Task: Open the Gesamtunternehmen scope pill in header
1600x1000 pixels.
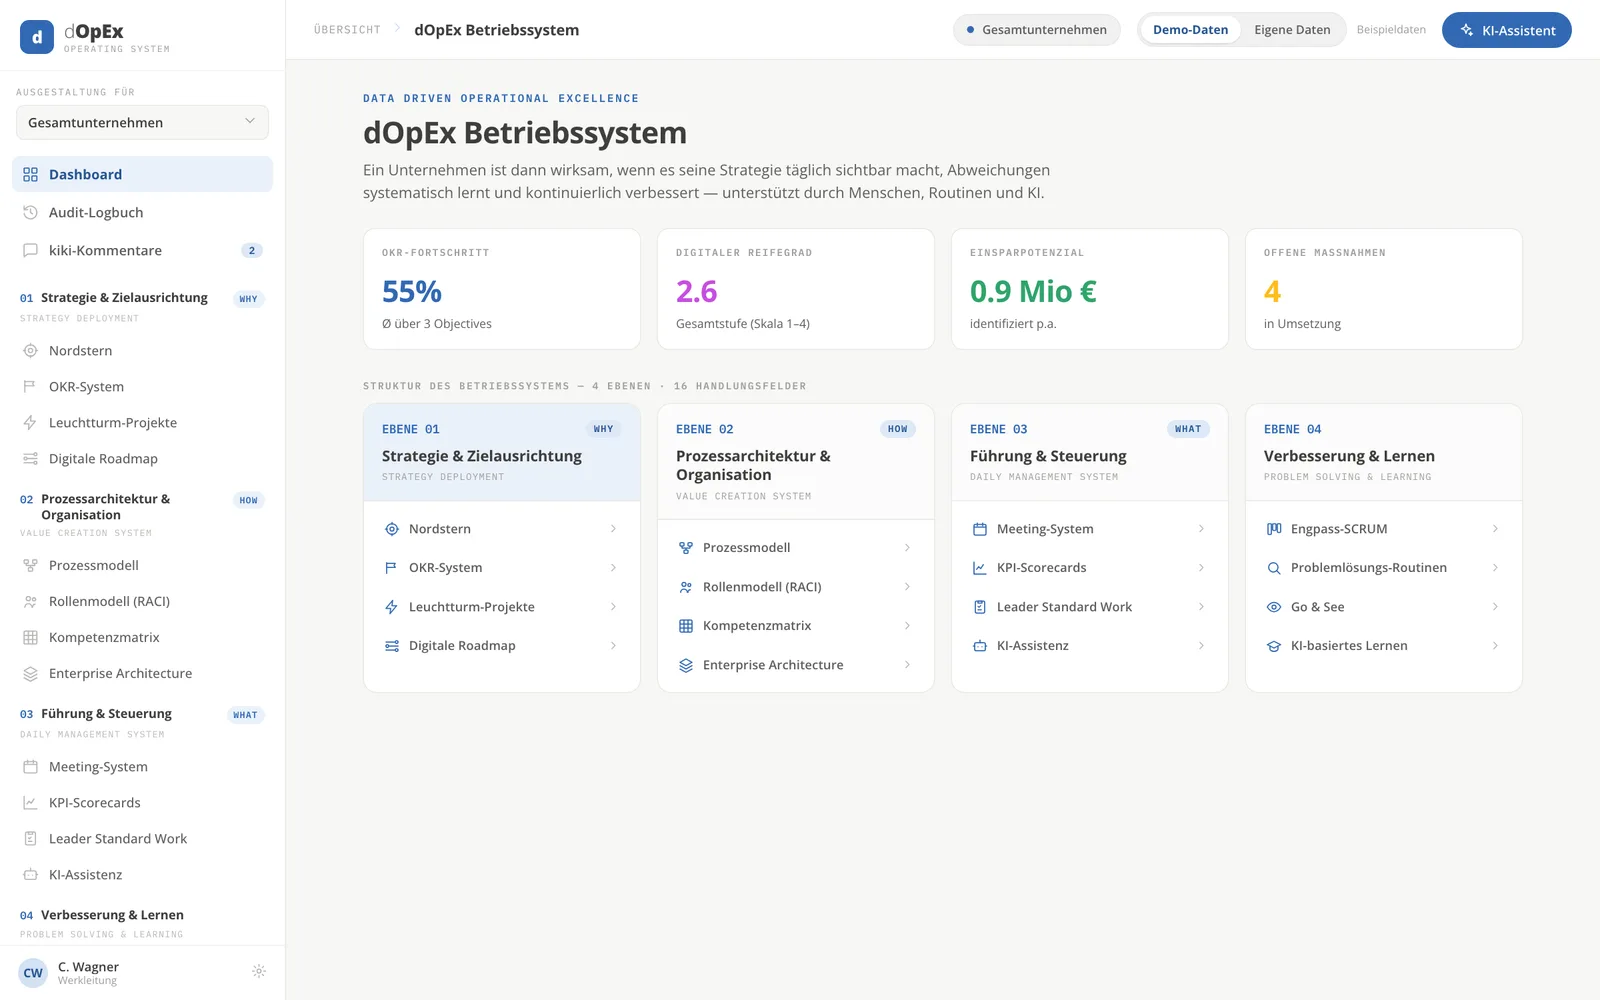Action: (1036, 30)
